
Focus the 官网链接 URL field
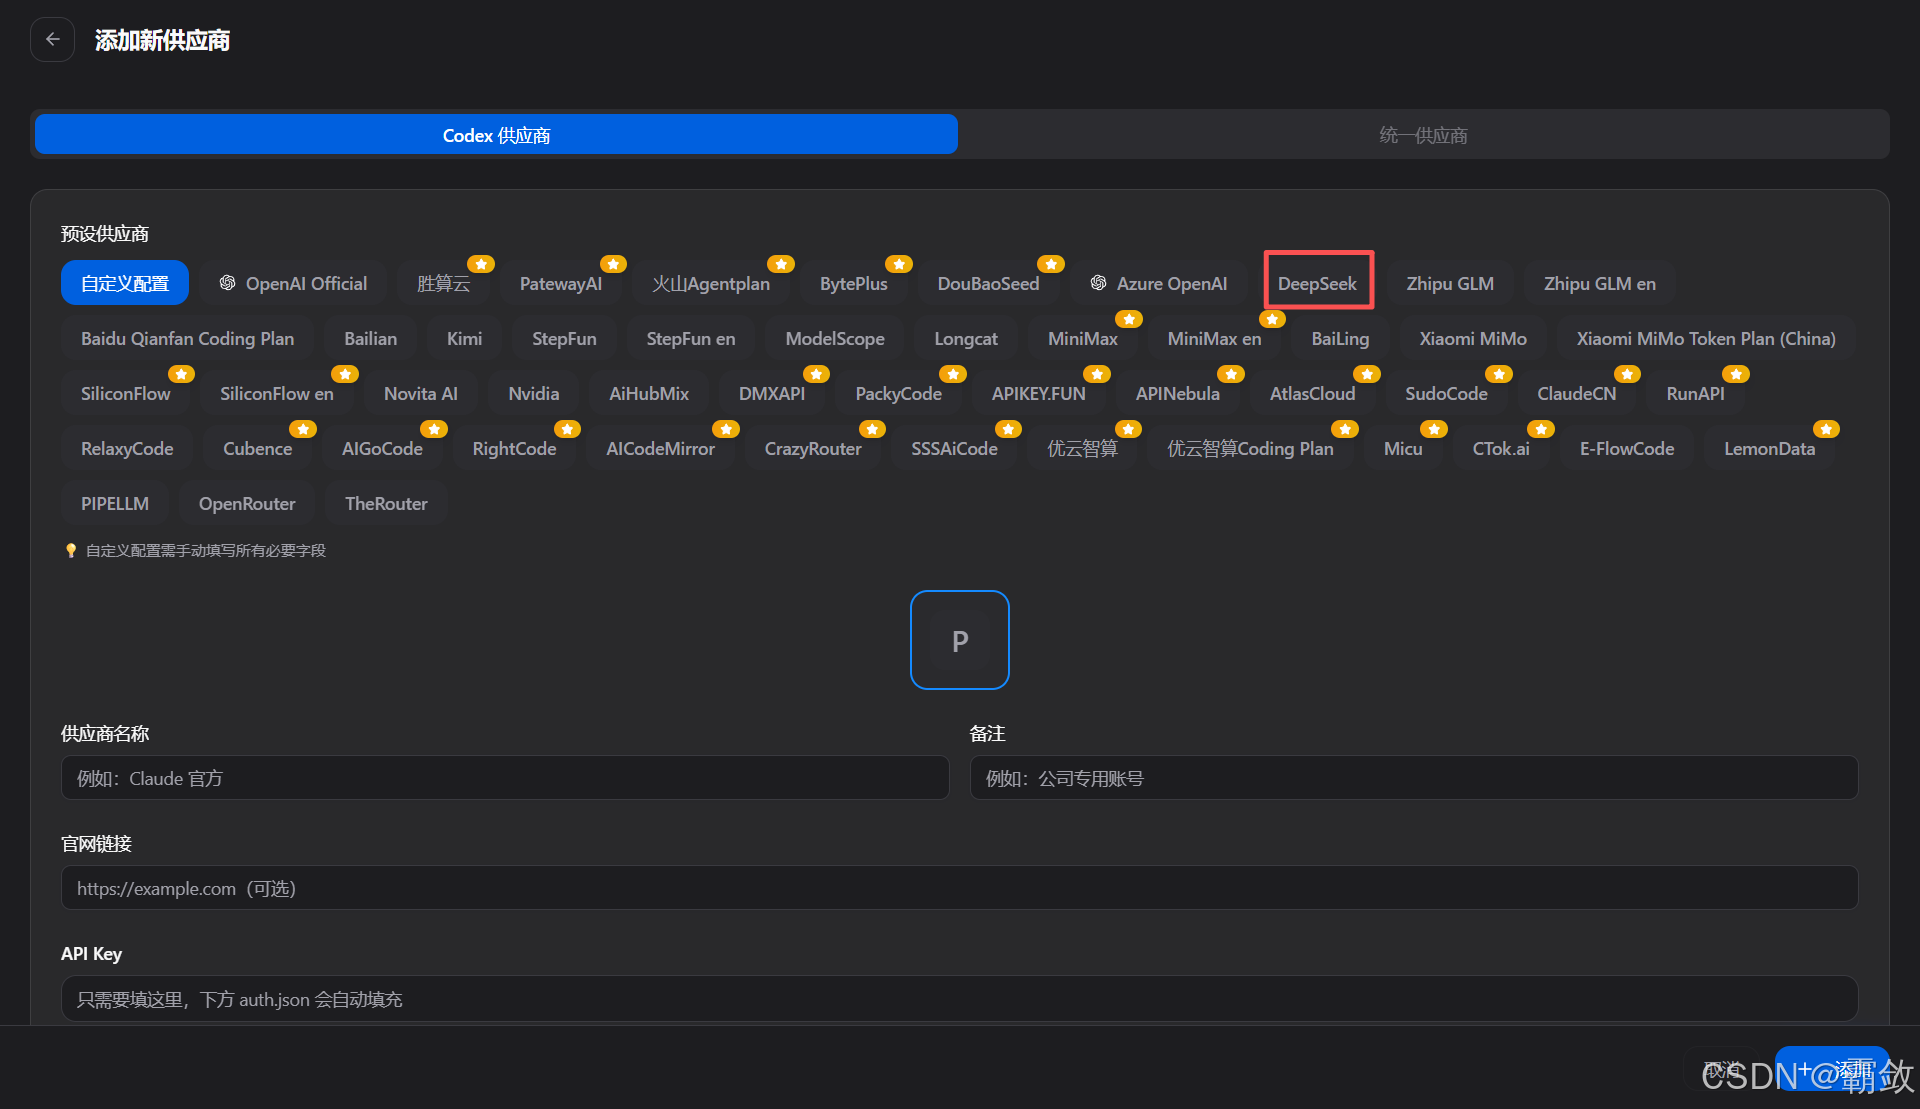click(x=960, y=887)
